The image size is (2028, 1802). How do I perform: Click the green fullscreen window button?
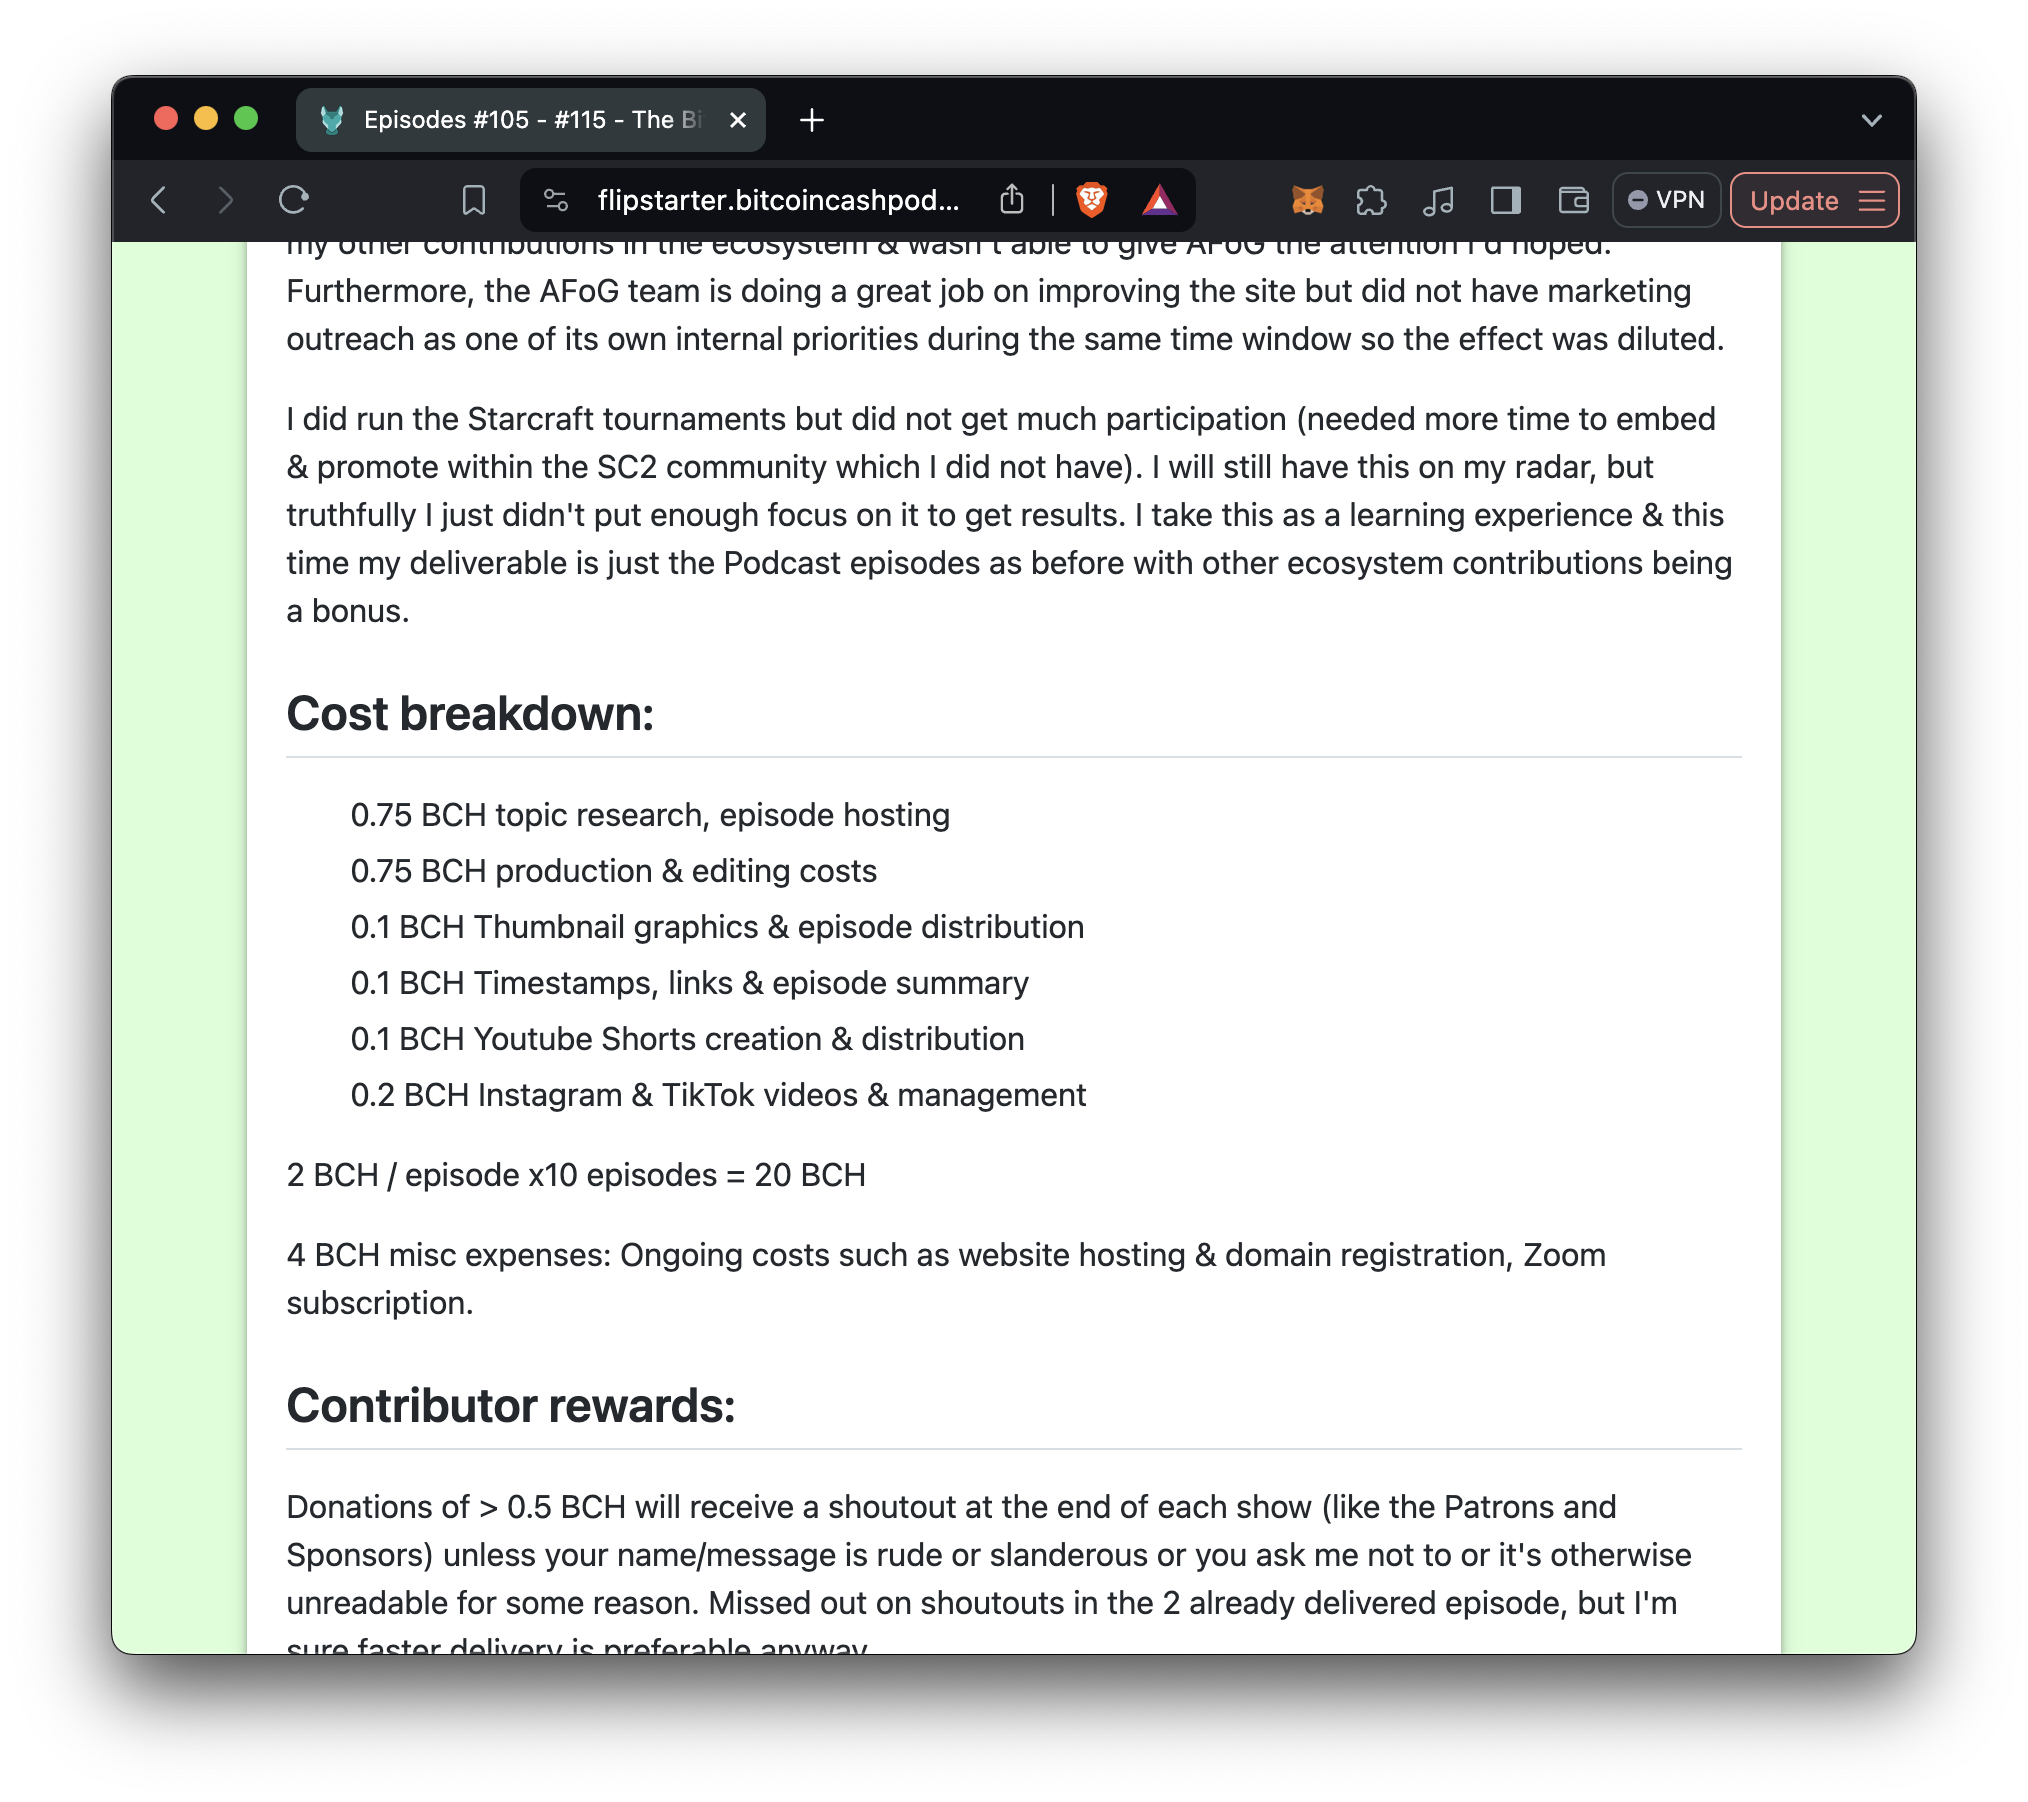(x=246, y=119)
